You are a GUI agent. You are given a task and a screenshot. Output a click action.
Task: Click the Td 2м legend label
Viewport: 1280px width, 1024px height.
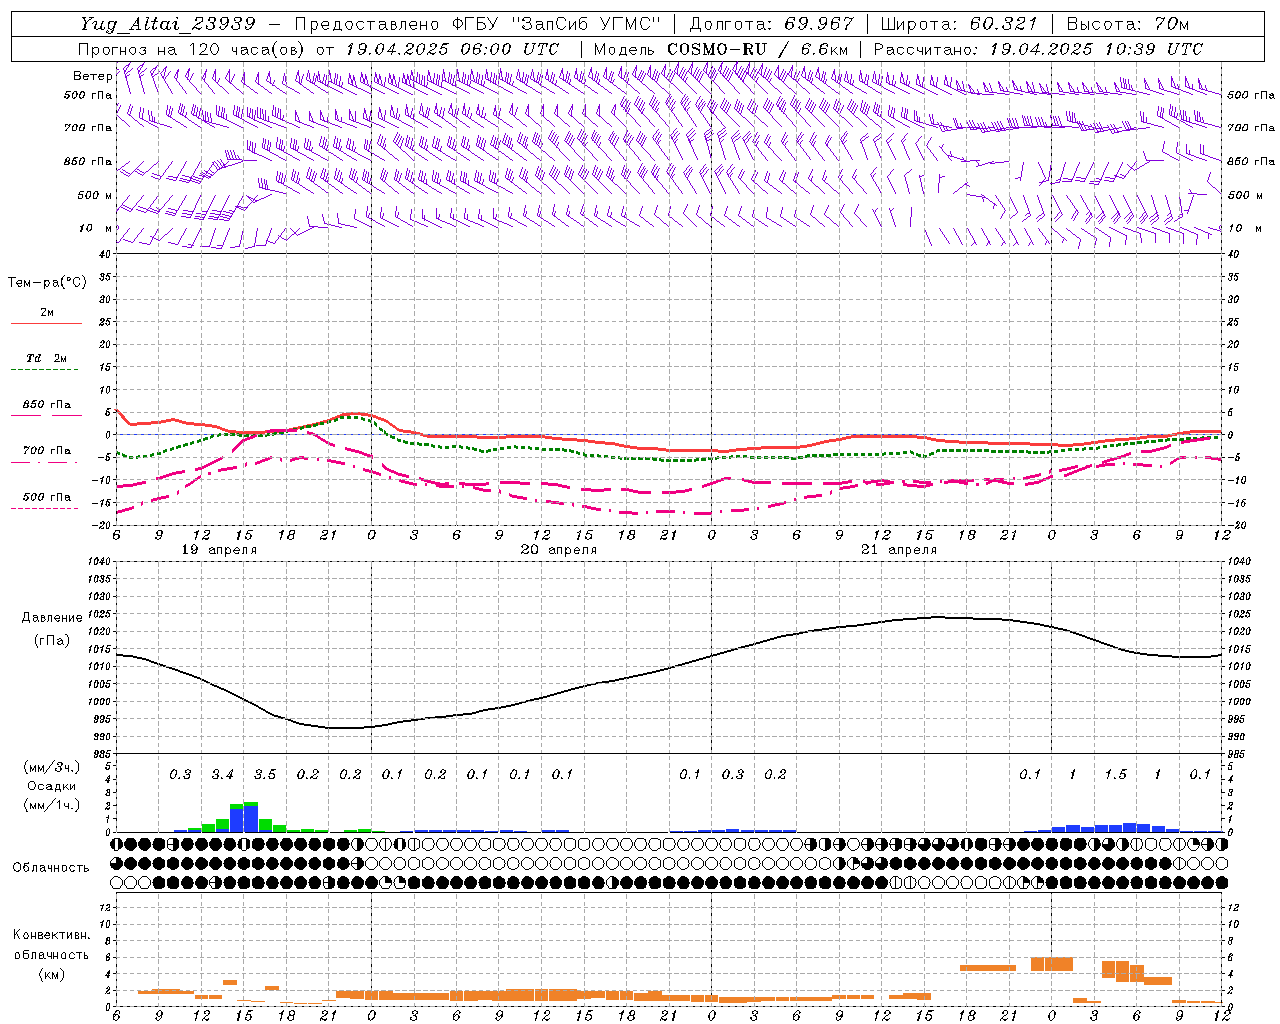(46, 358)
